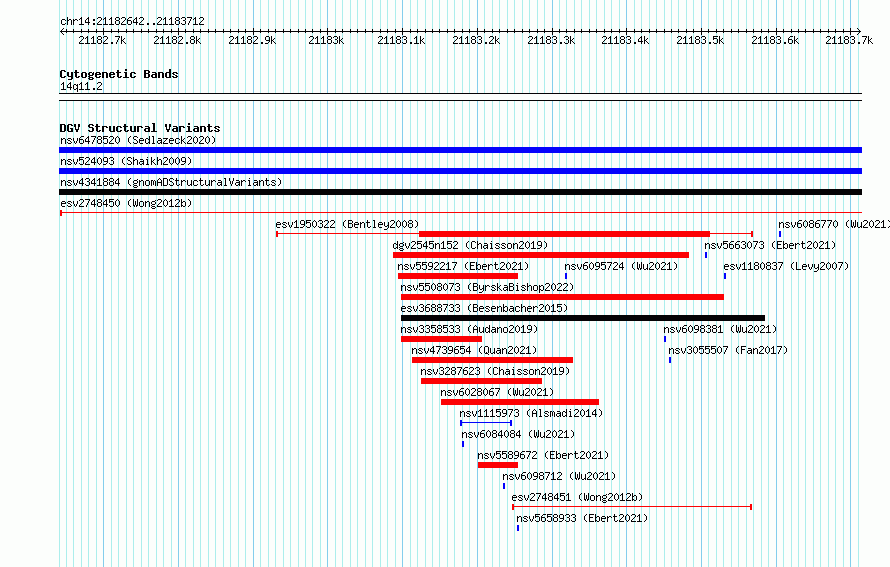The height and width of the screenshot is (567, 890).
Task: Open nsv524093 (Shaikh2009) variant label
Action: (x=126, y=161)
